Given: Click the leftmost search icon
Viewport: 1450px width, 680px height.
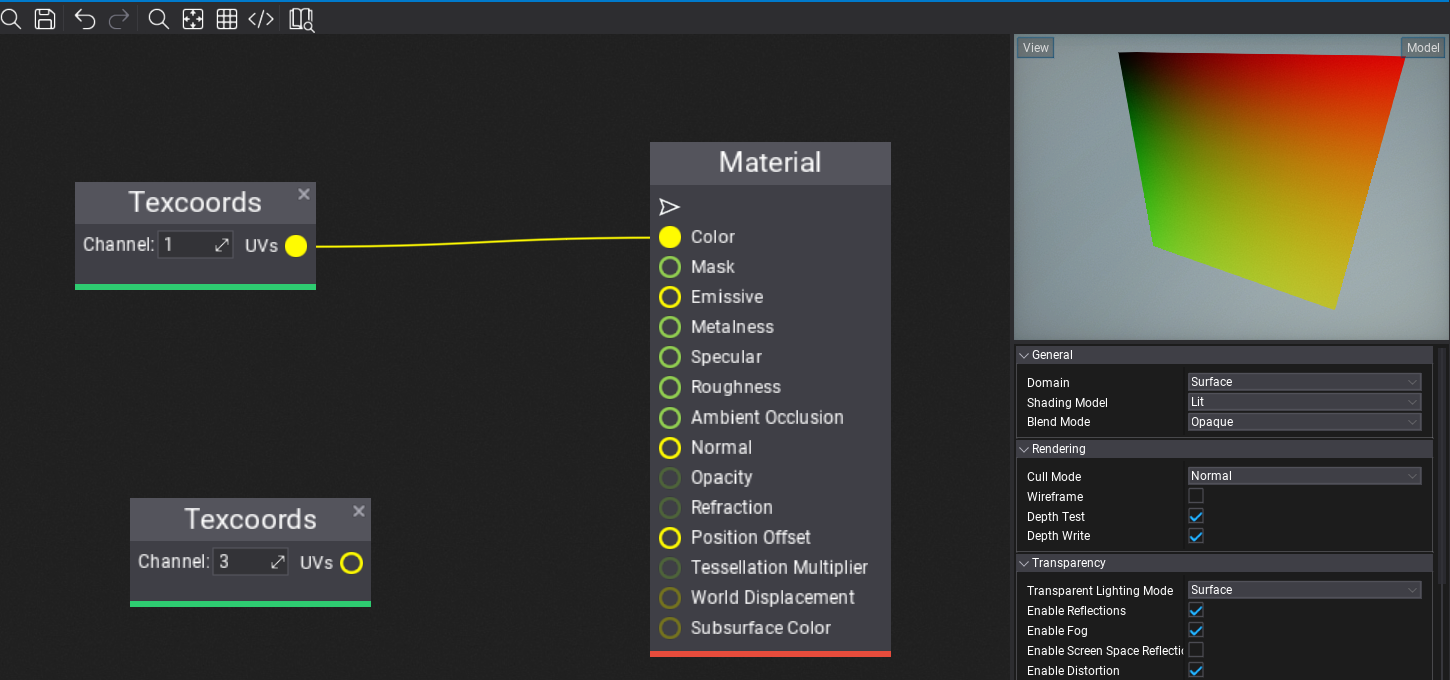Looking at the screenshot, I should click(x=11, y=18).
